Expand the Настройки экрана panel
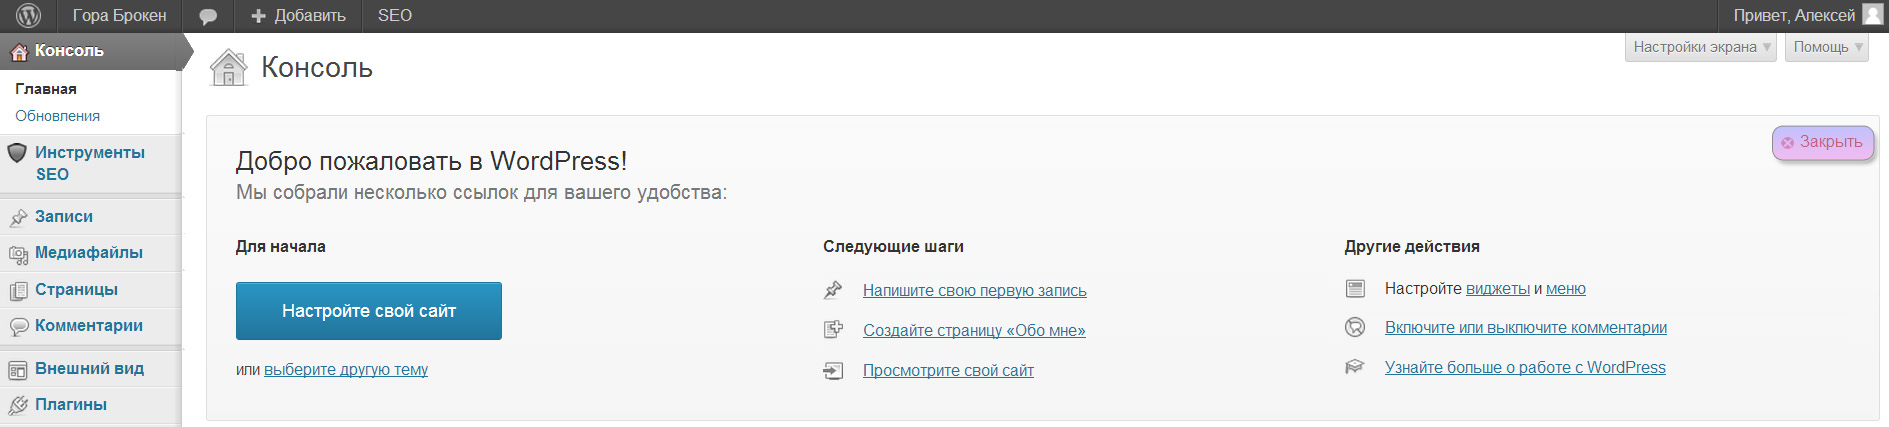The width and height of the screenshot is (1889, 427). (1701, 47)
